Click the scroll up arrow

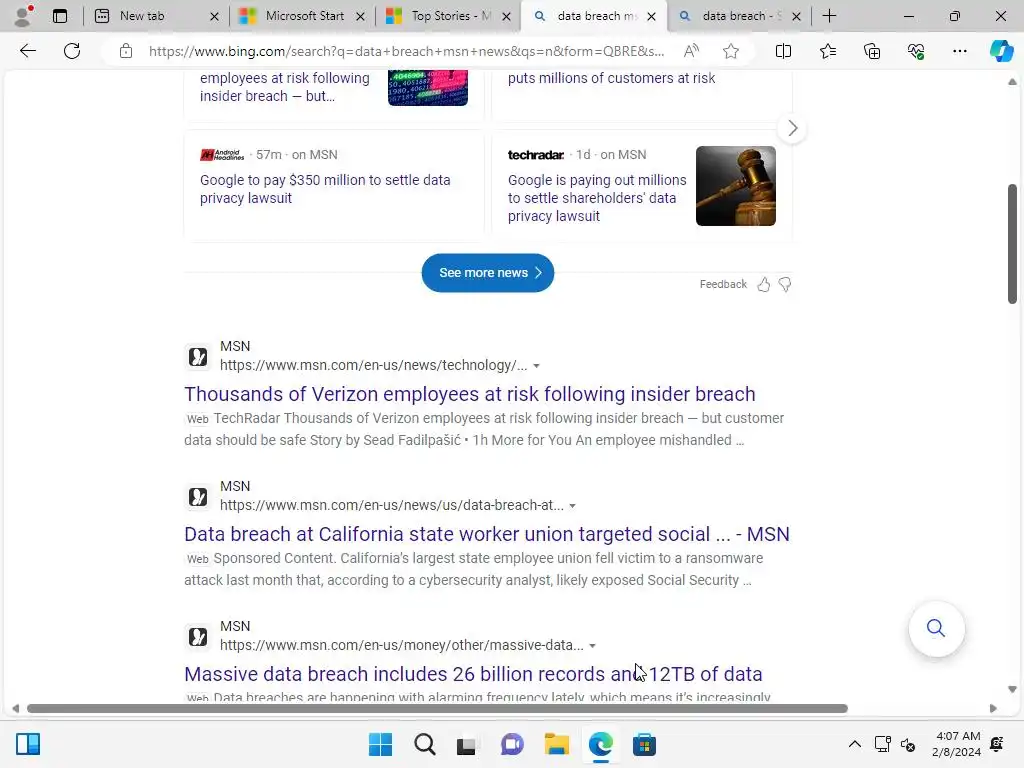1012,82
